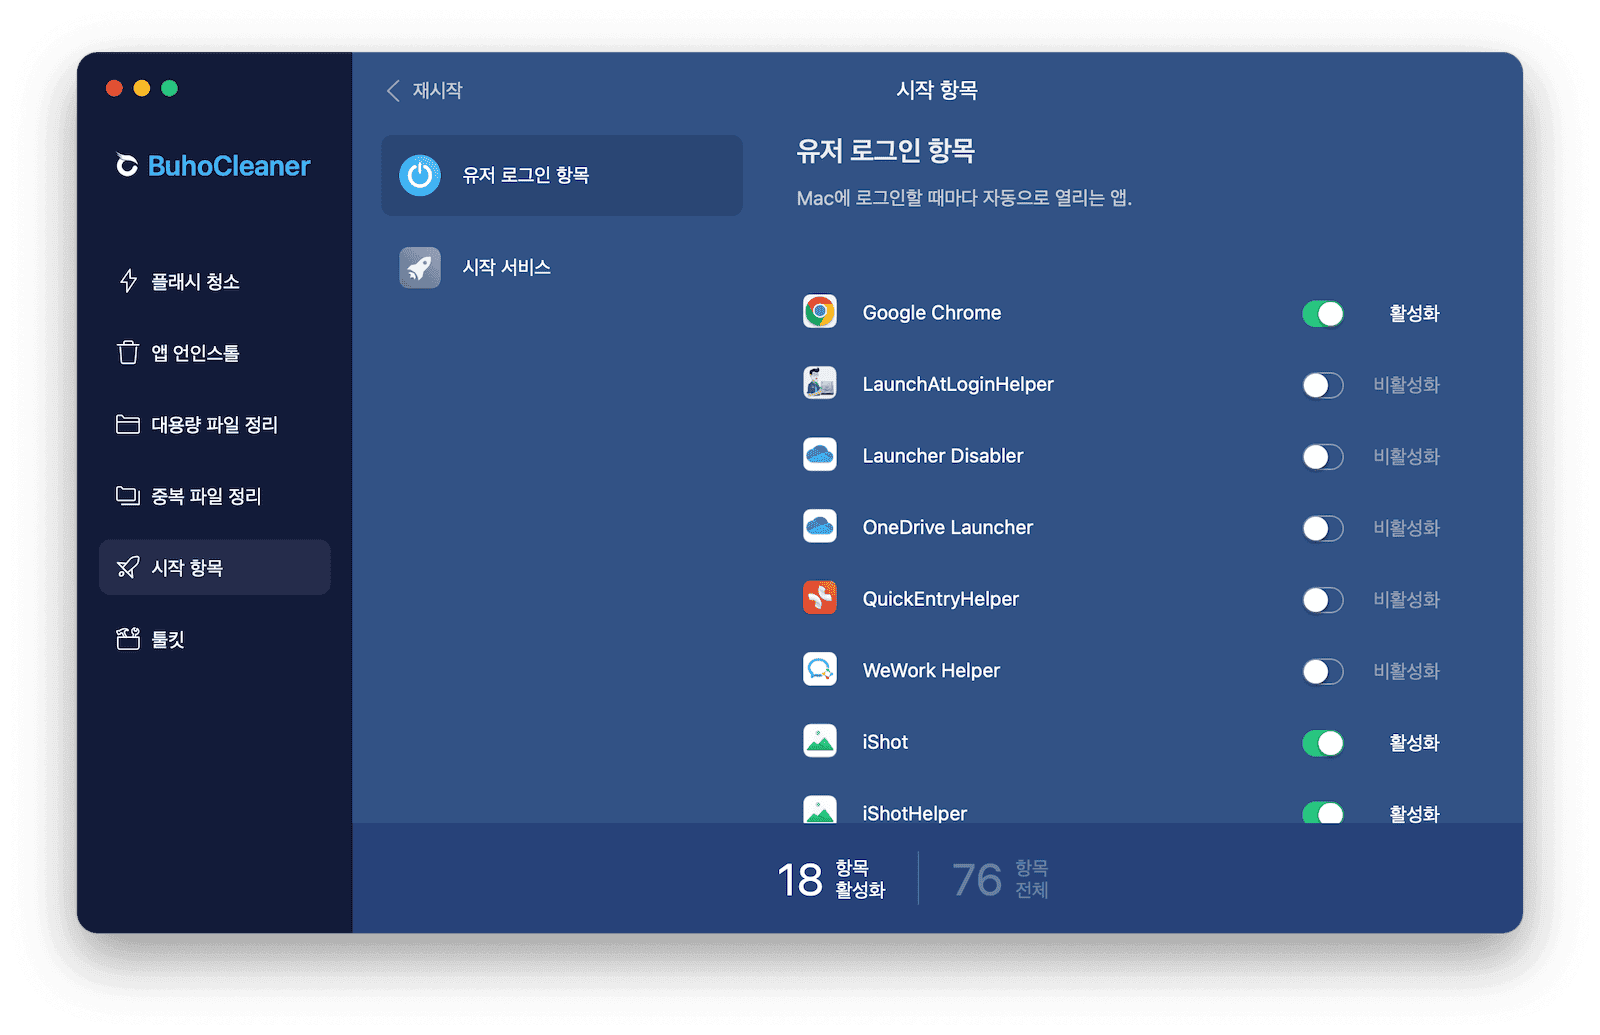
Task: Click the 비활성화 label beside WeWork Helper
Action: pyautogui.click(x=1406, y=671)
